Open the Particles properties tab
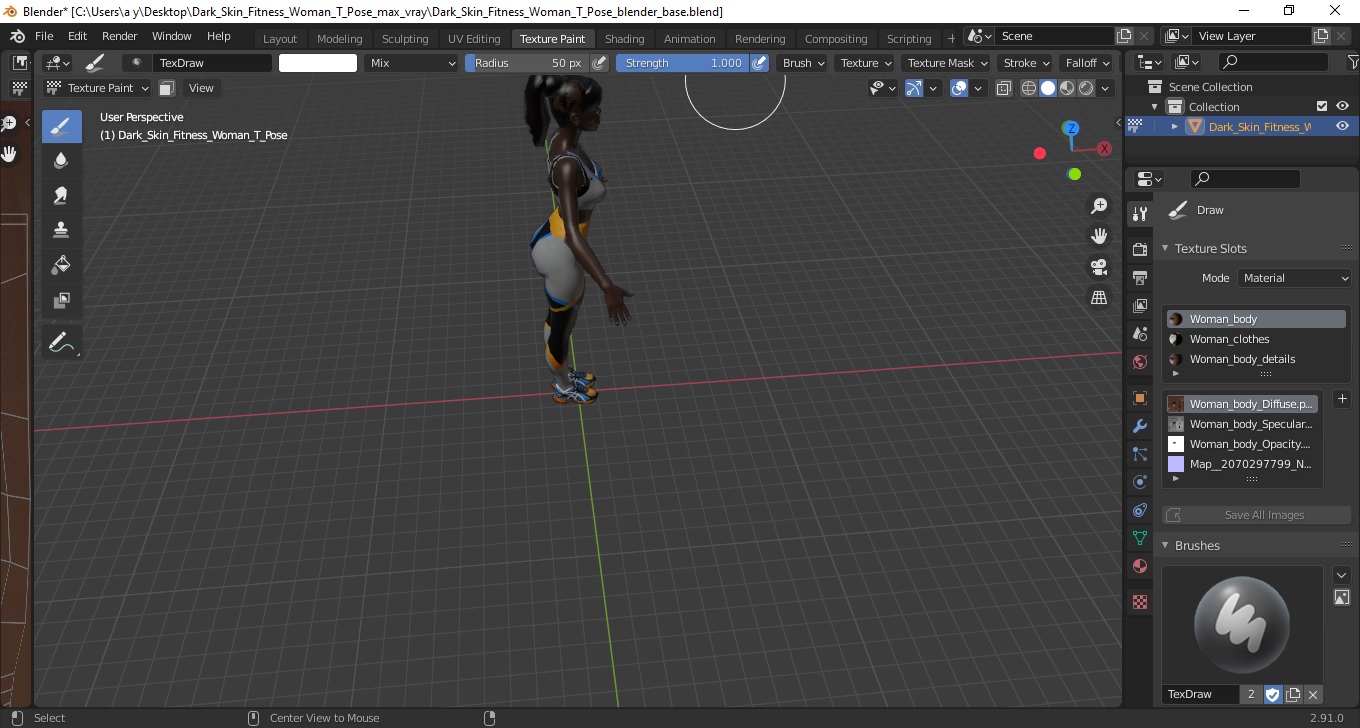The width and height of the screenshot is (1360, 728). click(x=1139, y=454)
